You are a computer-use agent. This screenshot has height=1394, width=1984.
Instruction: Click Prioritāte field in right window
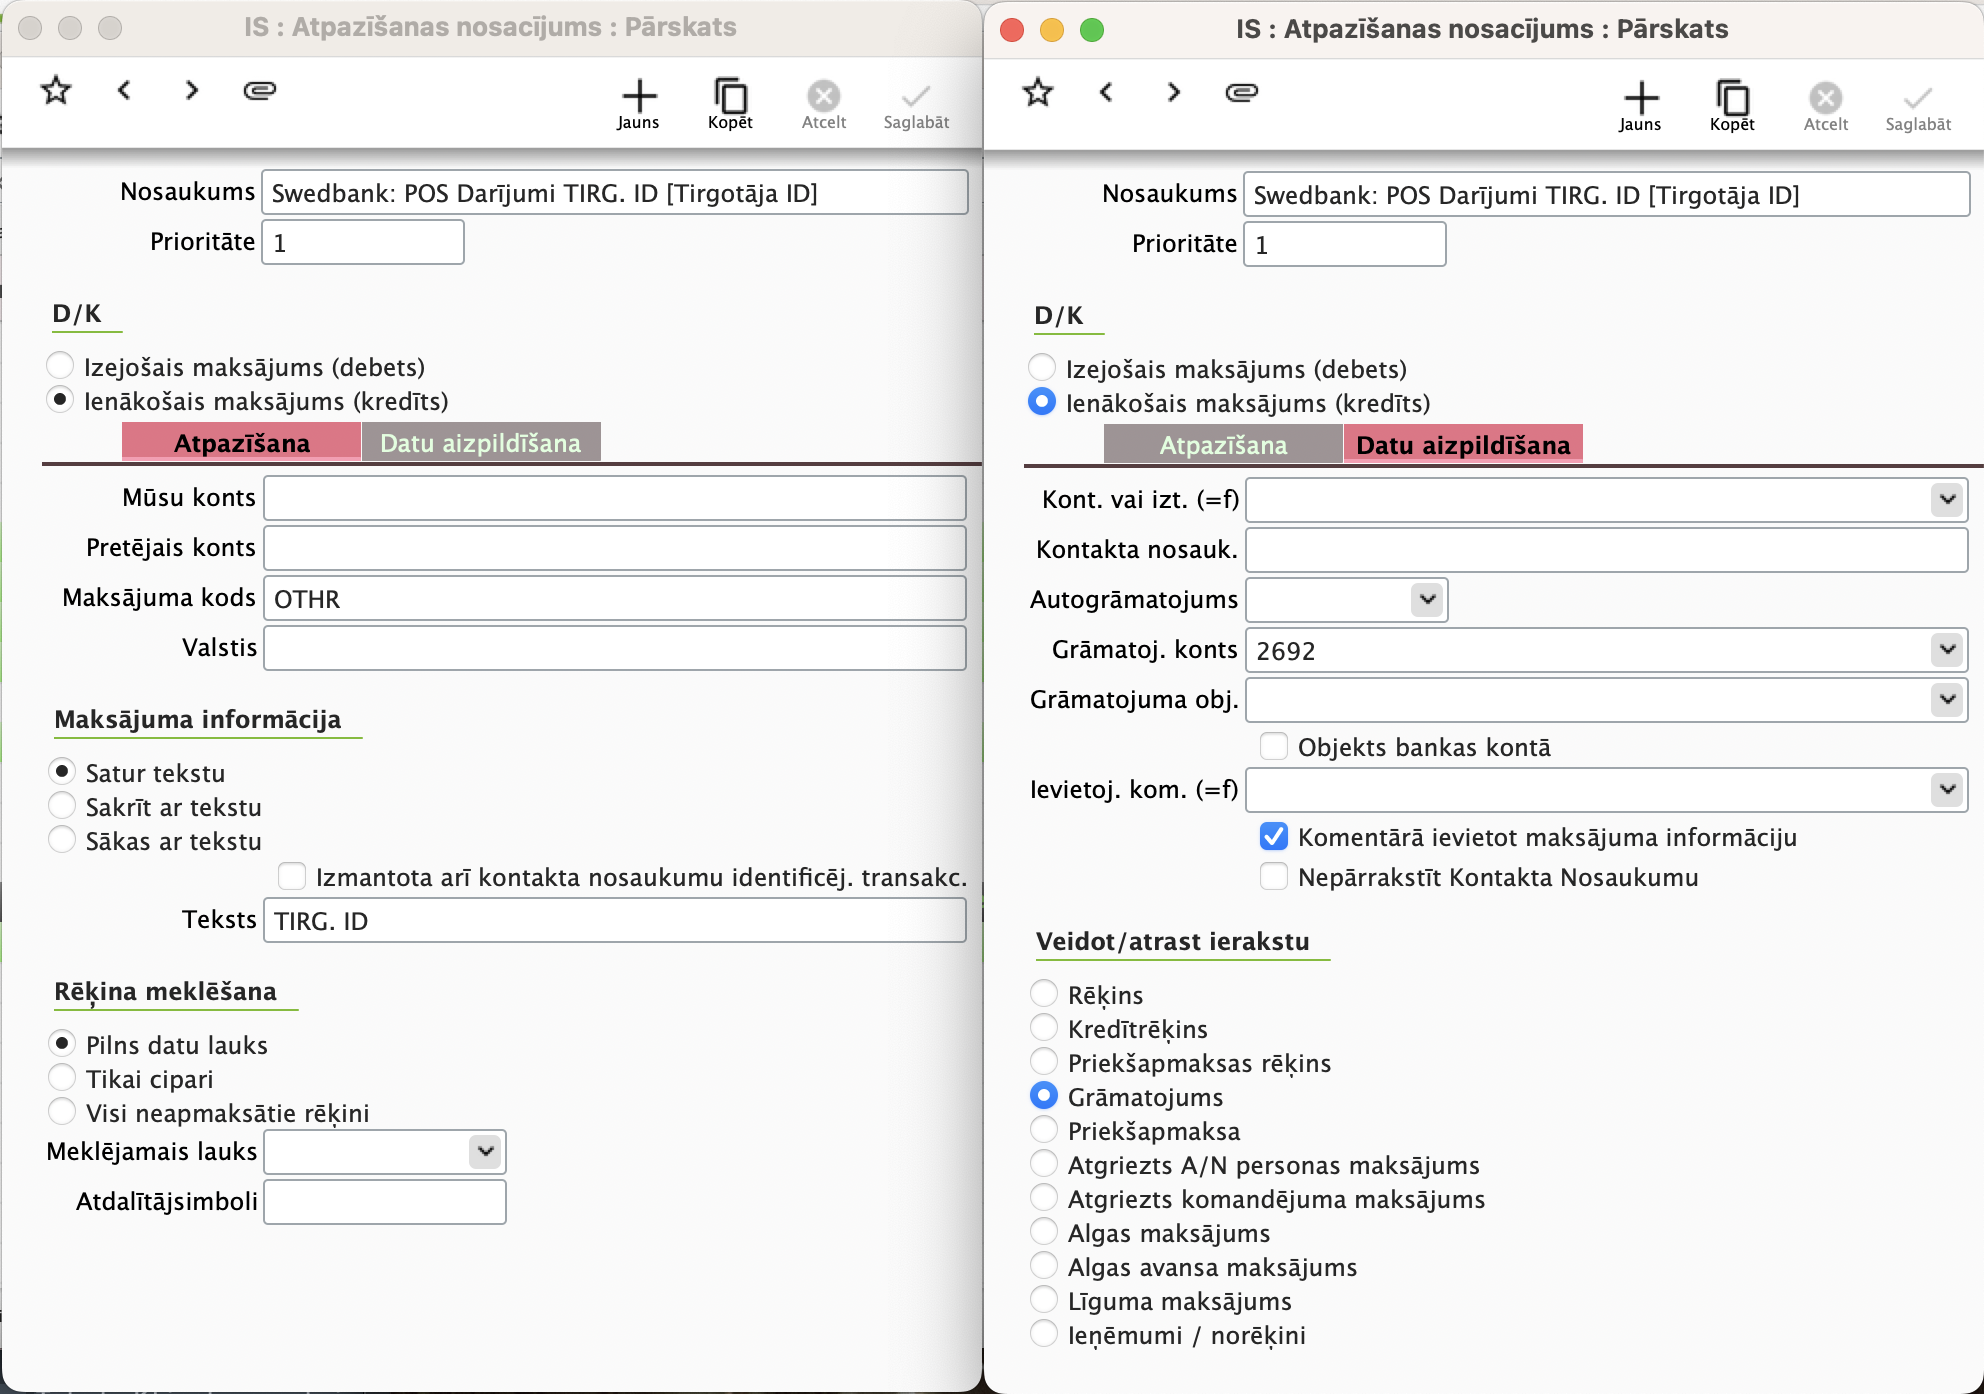coord(1344,244)
